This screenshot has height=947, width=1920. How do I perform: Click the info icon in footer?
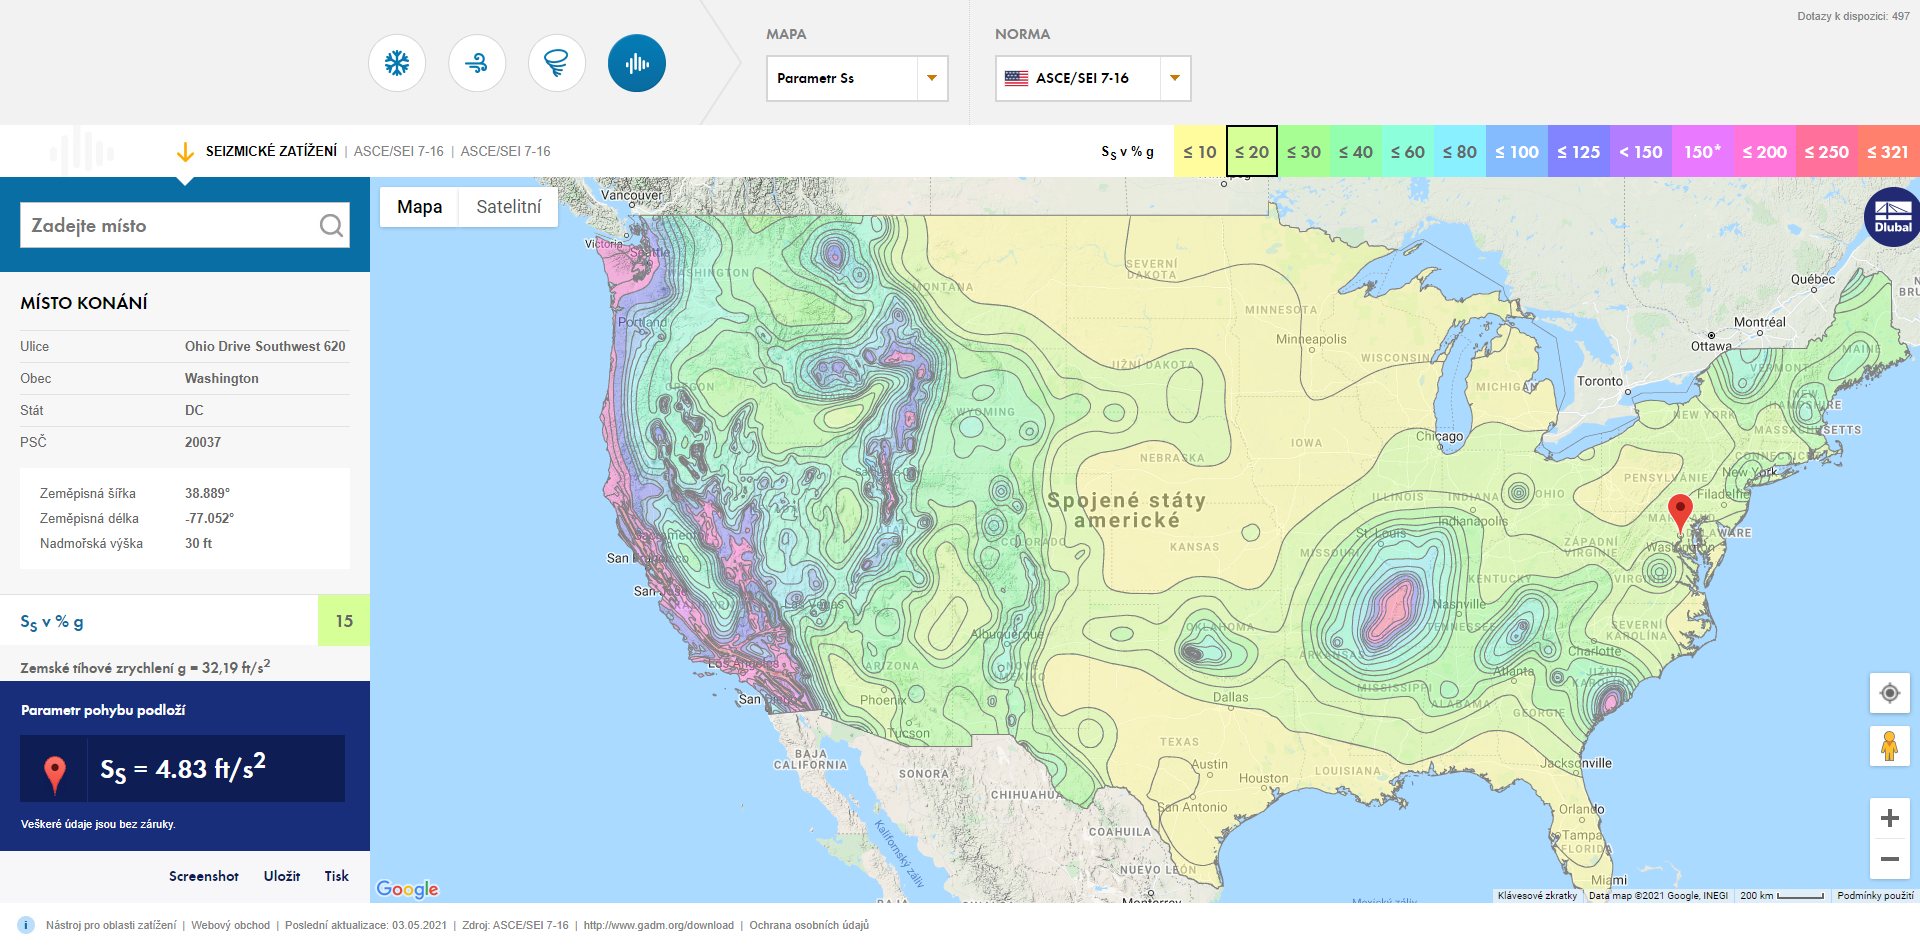point(26,925)
